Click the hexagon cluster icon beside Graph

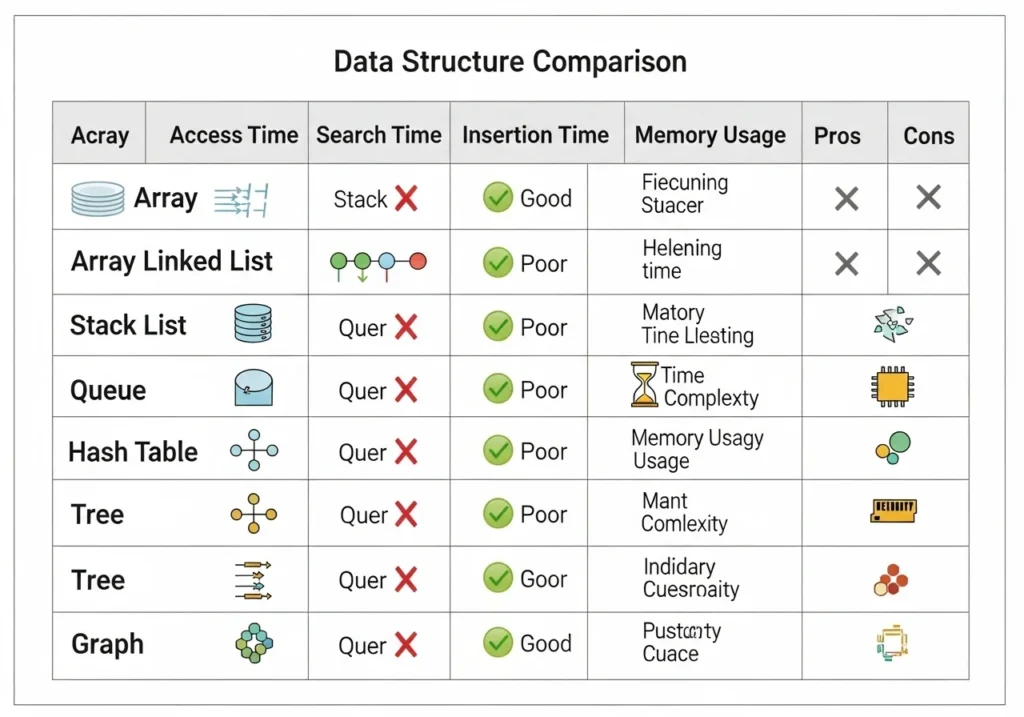click(254, 643)
